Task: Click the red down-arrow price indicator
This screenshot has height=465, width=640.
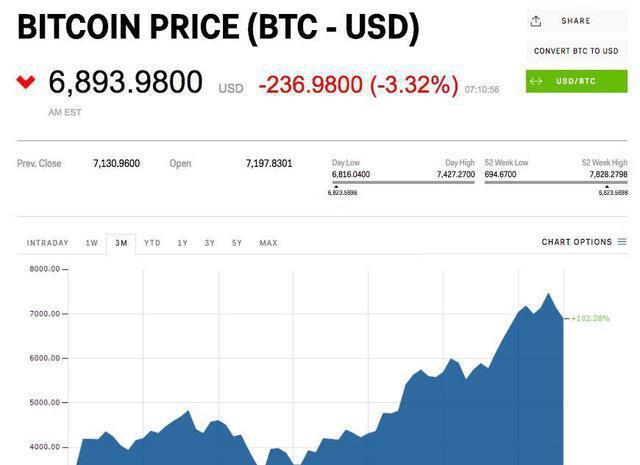Action: tap(25, 82)
